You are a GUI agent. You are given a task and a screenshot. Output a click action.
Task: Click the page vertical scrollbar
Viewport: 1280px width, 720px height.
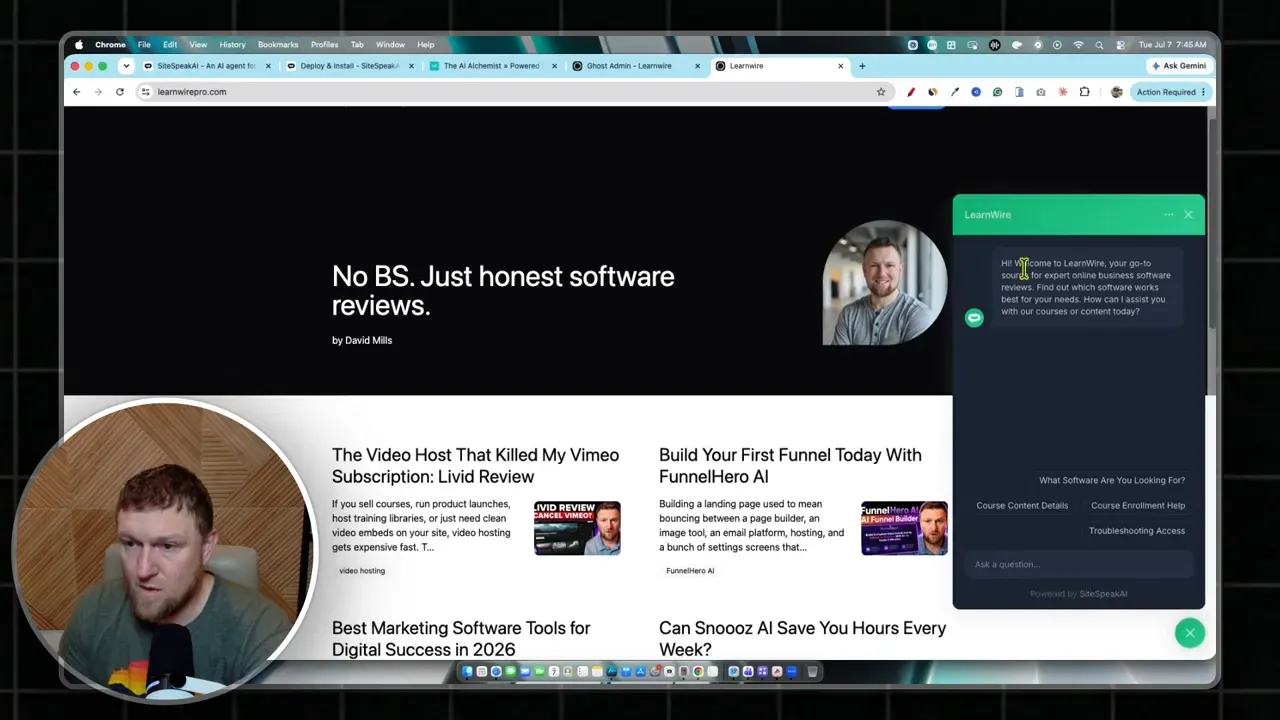point(1211,225)
